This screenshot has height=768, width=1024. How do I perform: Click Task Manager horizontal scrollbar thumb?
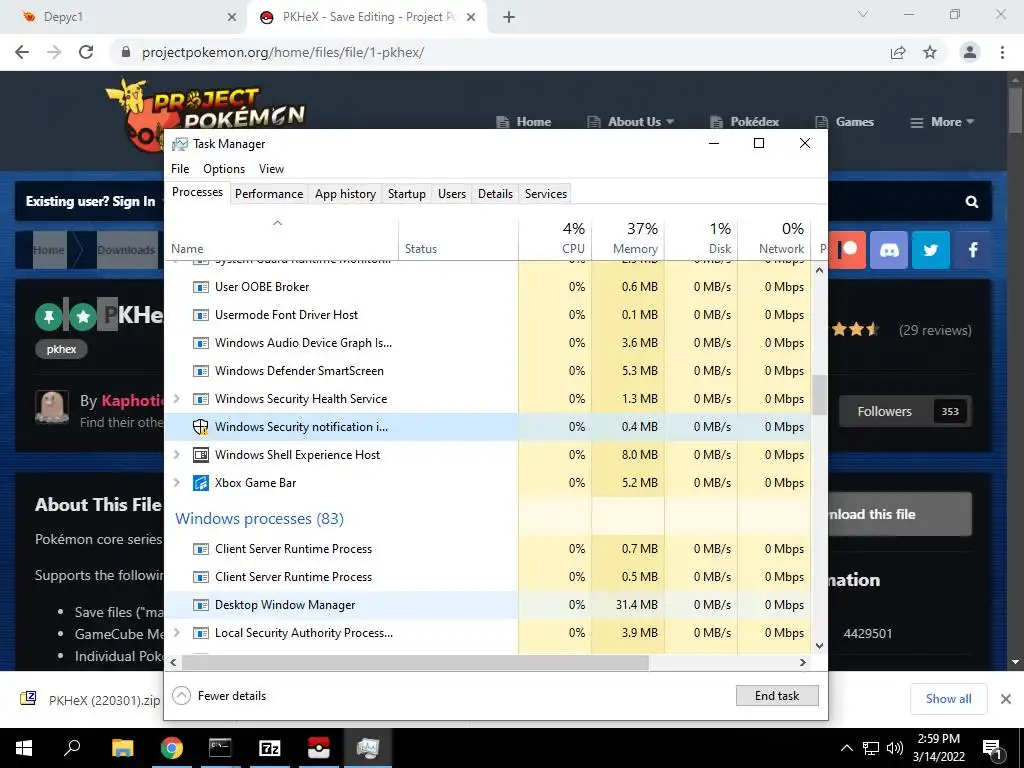pyautogui.click(x=415, y=662)
